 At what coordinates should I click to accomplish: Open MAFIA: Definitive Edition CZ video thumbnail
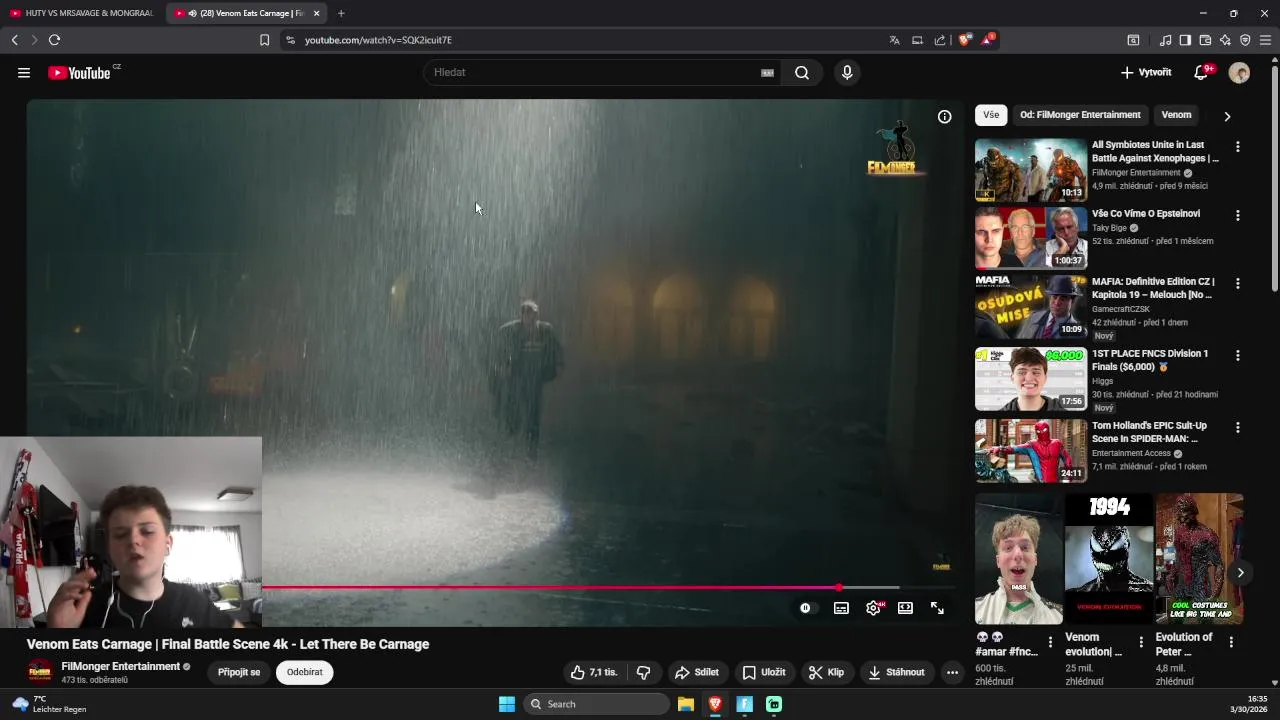[x=1031, y=307]
